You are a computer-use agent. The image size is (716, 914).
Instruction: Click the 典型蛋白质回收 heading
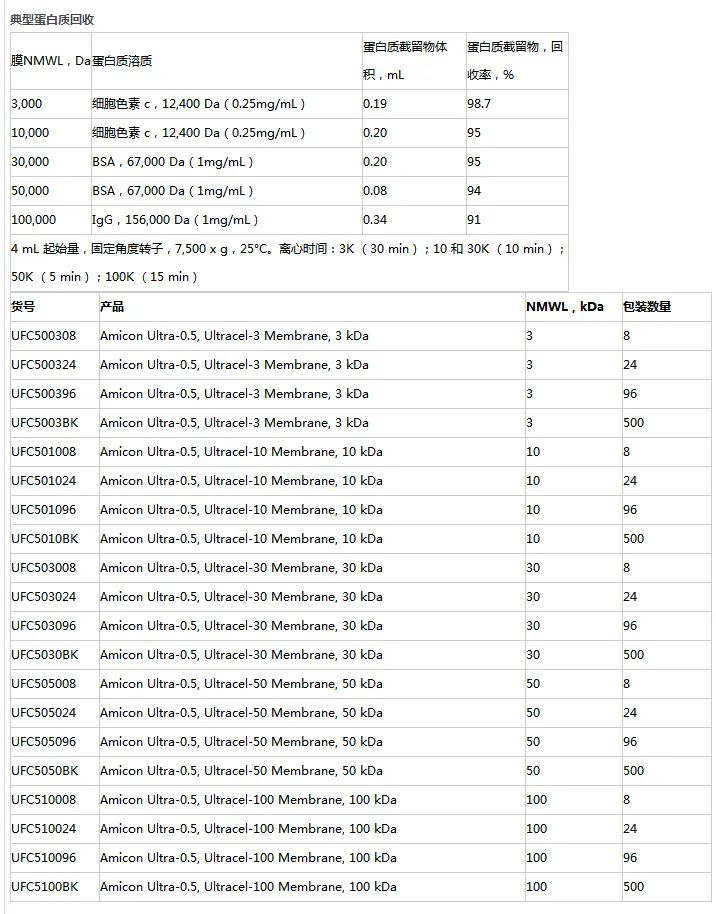pos(52,20)
